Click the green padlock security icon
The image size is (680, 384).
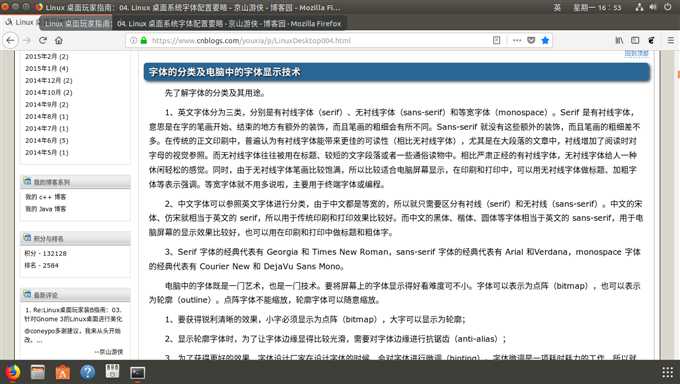tap(144, 40)
